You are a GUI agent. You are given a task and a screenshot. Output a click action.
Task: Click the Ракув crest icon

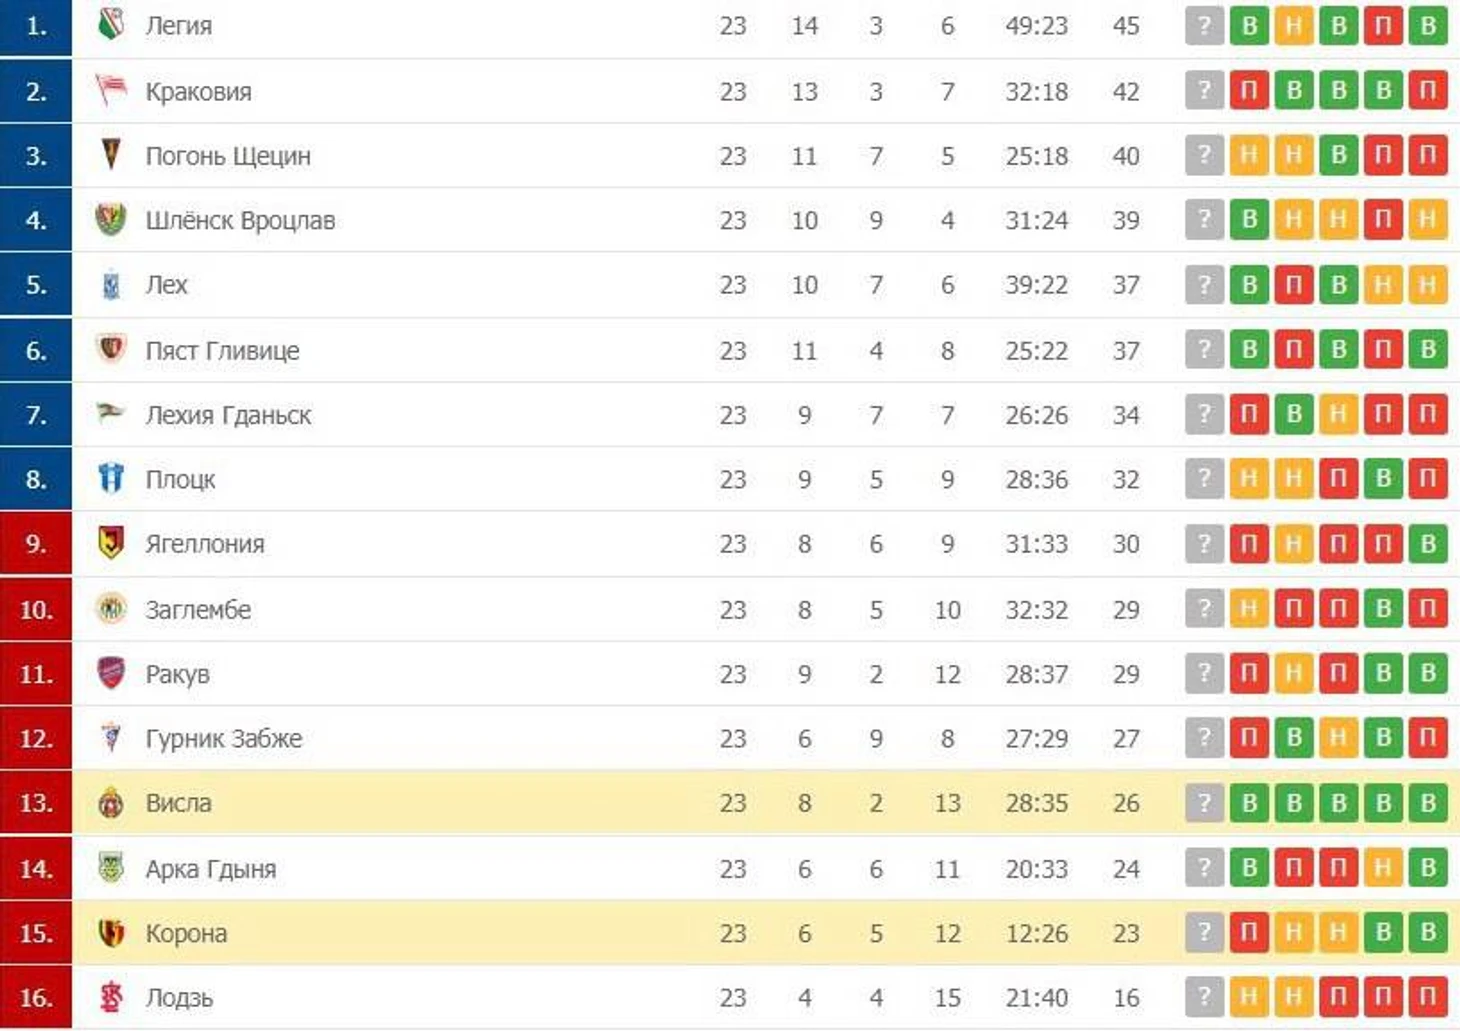pyautogui.click(x=111, y=673)
